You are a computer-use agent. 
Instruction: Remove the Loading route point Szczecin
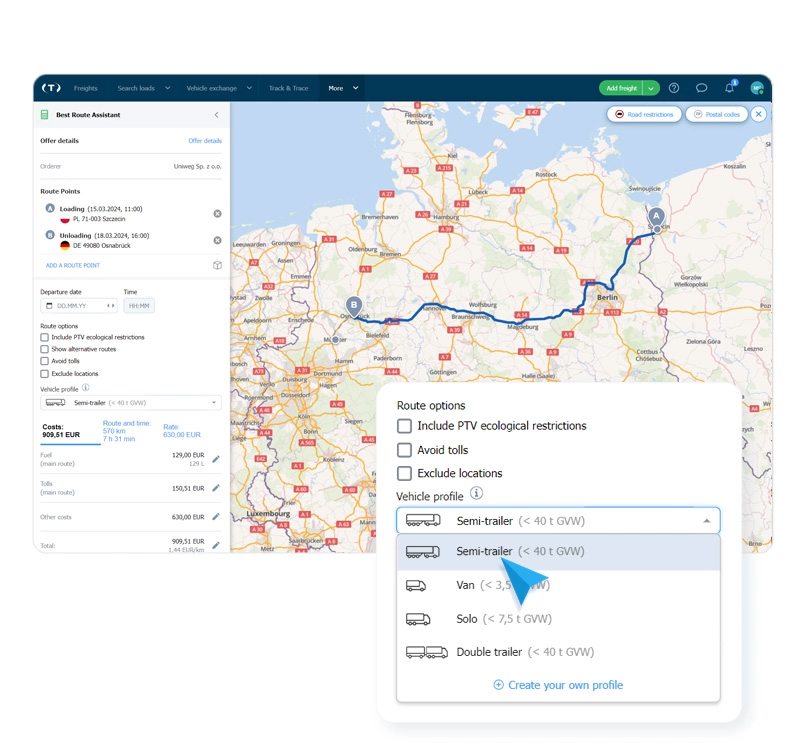point(217,213)
